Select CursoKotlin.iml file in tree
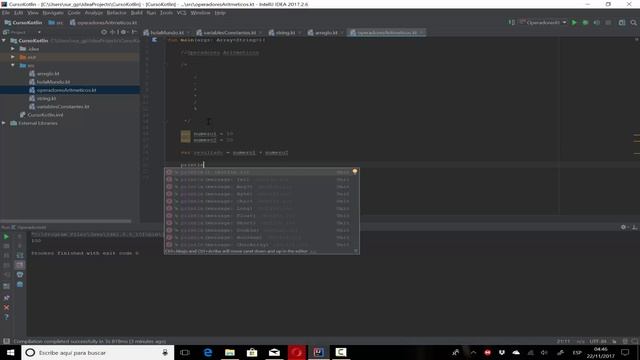The width and height of the screenshot is (640, 360). click(x=45, y=115)
